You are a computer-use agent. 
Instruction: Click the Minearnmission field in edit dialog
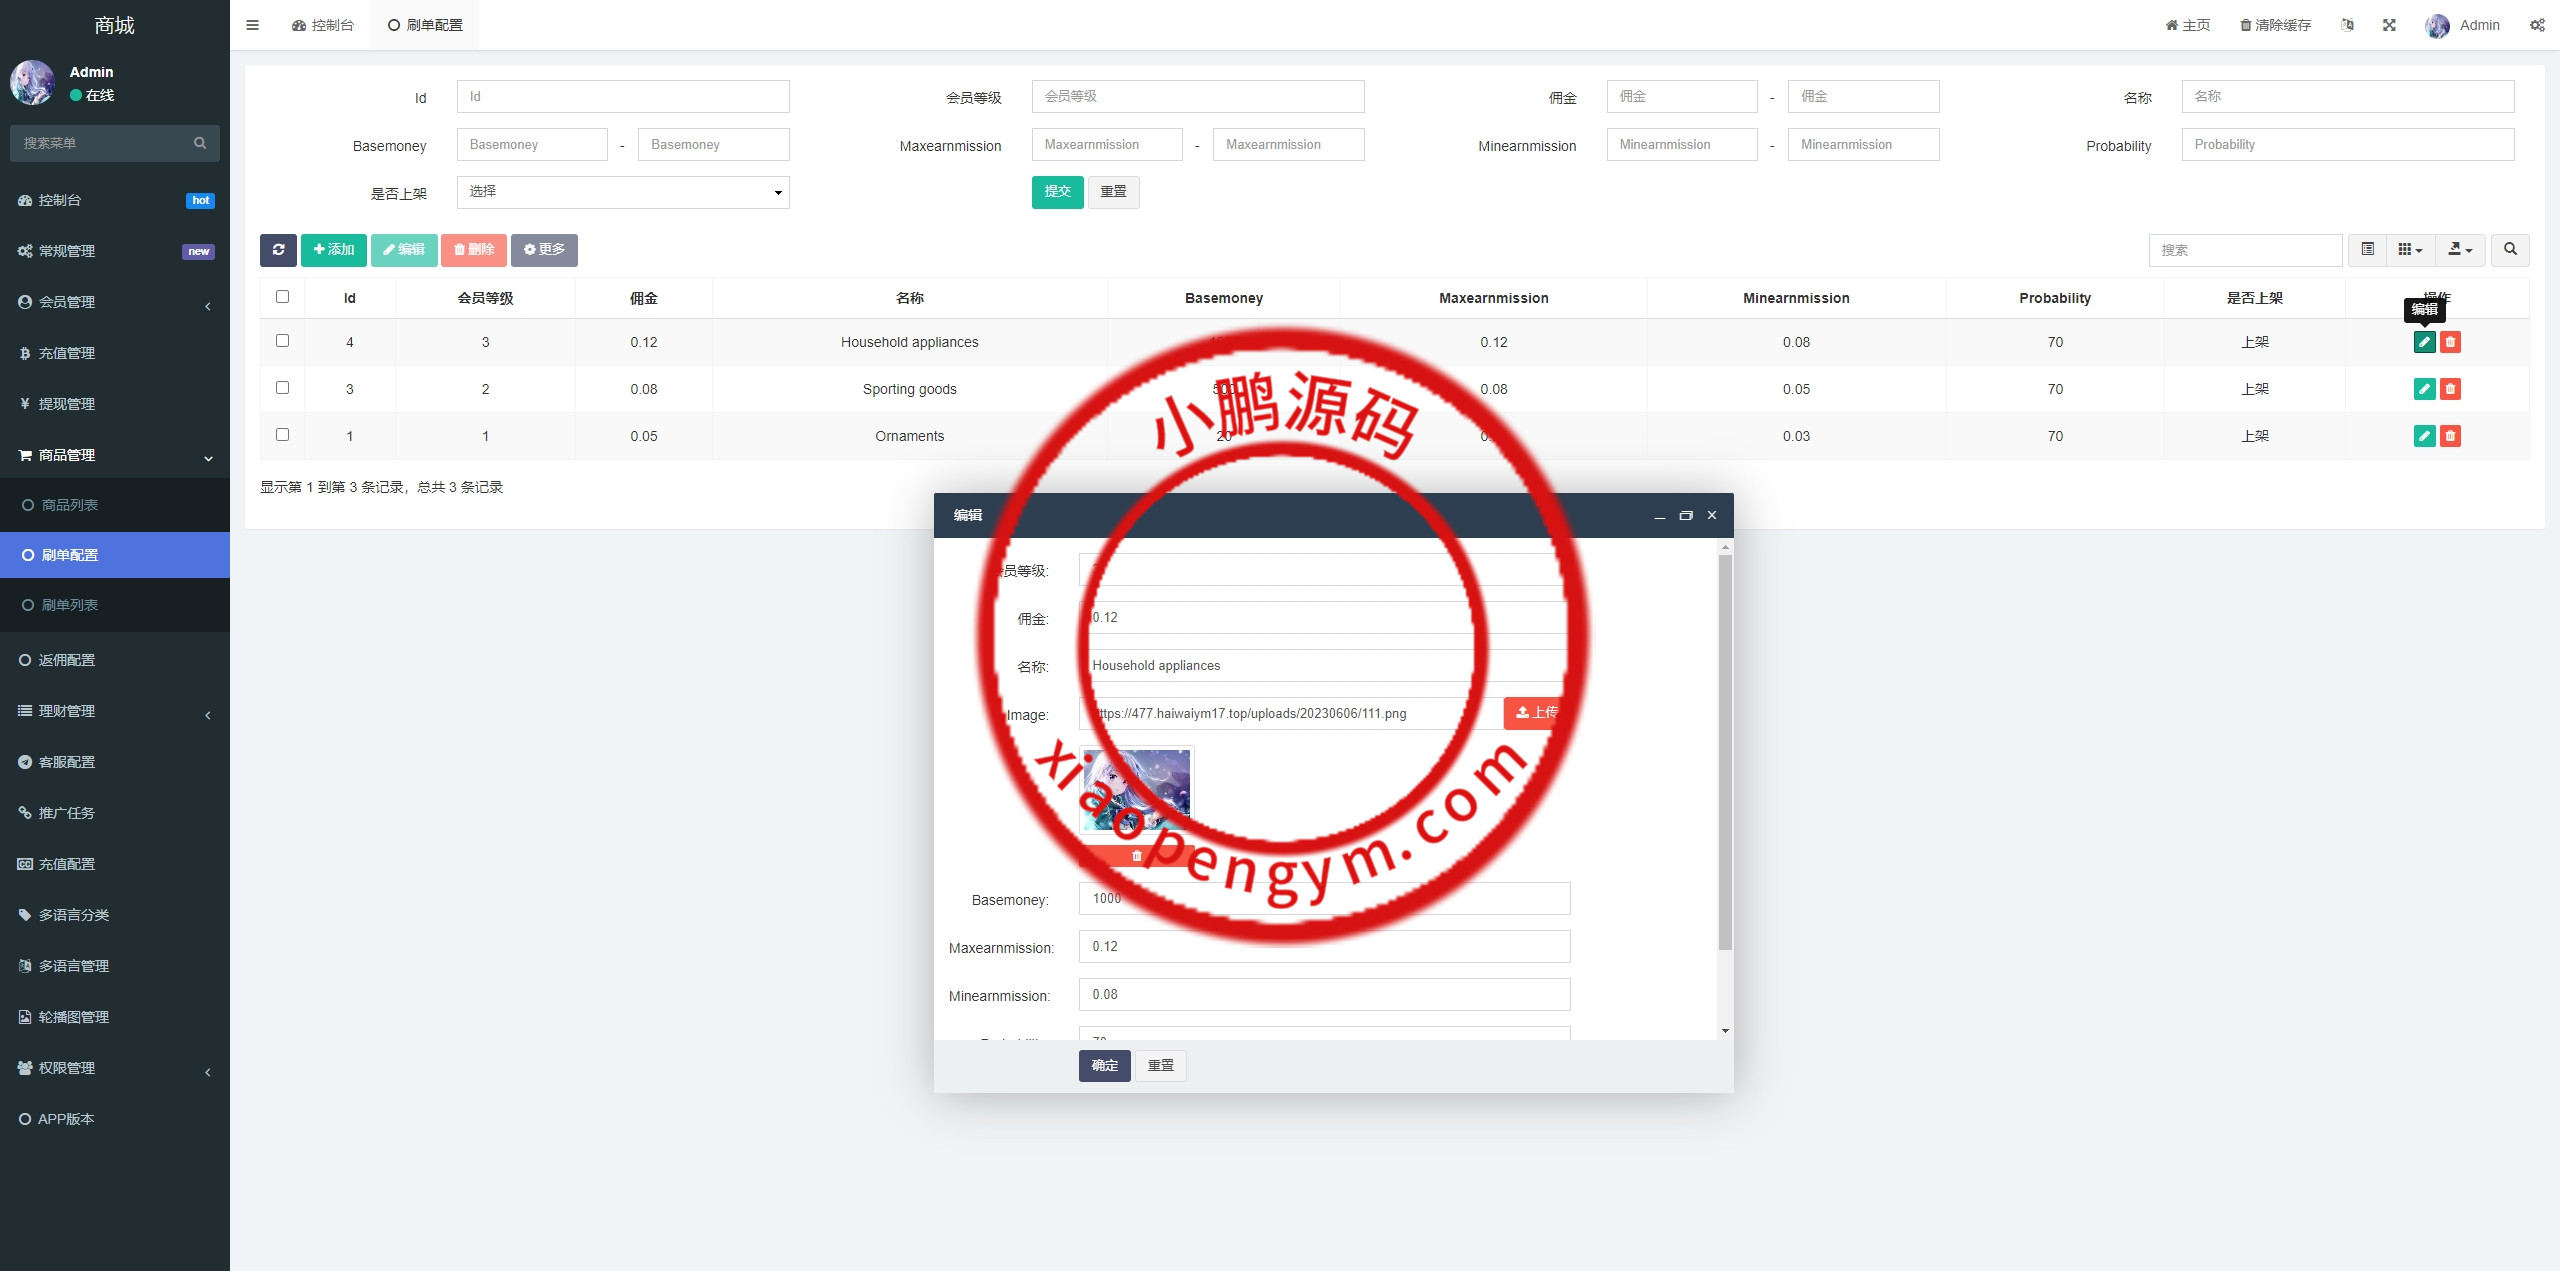1324,995
